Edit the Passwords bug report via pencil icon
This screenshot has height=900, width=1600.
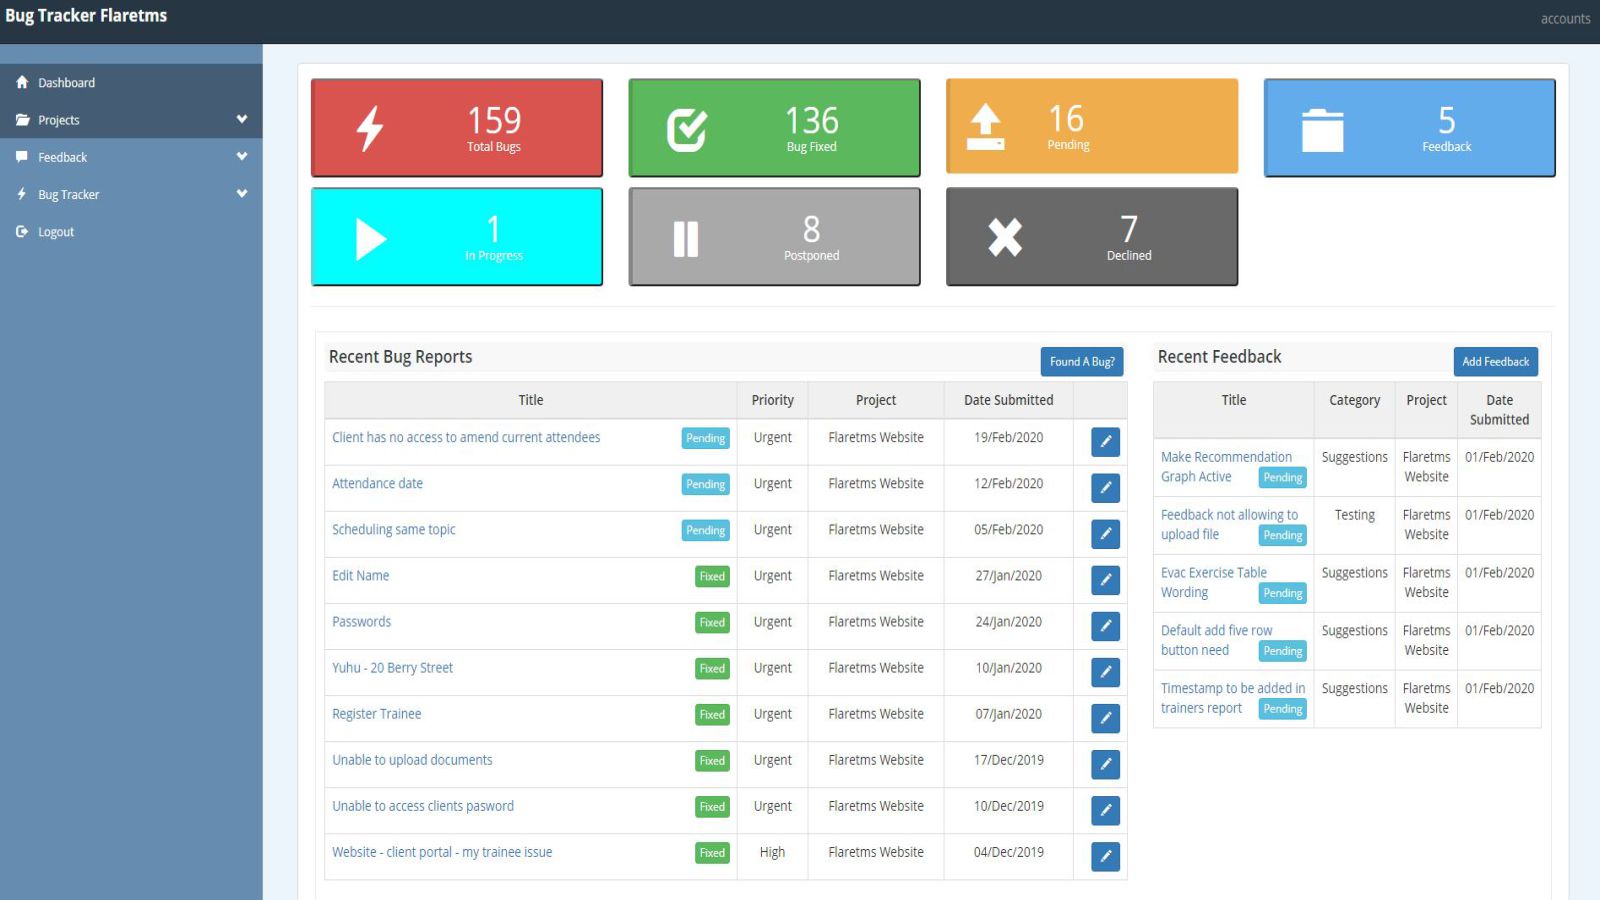(1105, 626)
